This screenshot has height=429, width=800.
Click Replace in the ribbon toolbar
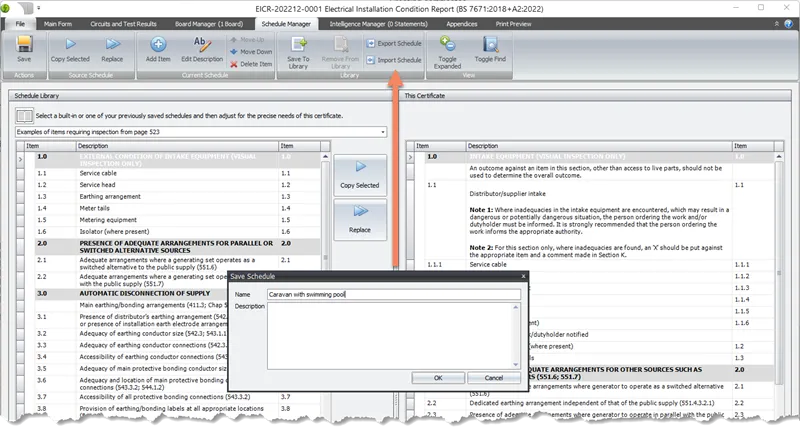click(112, 49)
